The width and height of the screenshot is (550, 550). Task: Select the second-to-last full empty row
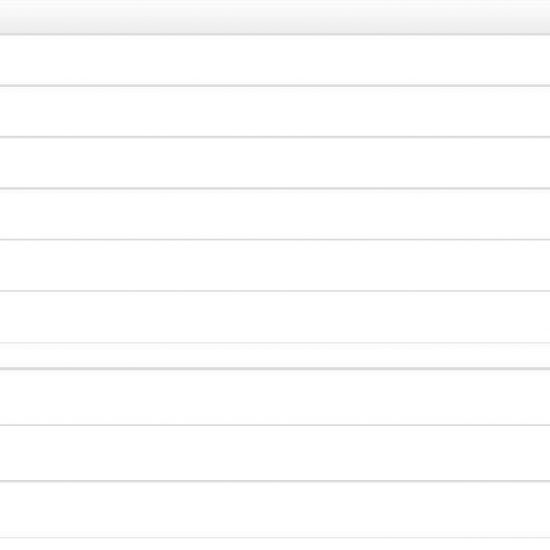click(275, 453)
